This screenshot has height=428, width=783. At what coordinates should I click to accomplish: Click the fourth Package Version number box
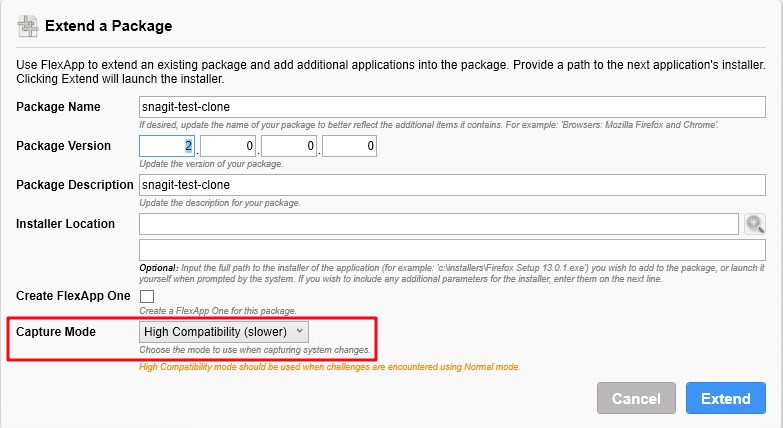click(349, 146)
